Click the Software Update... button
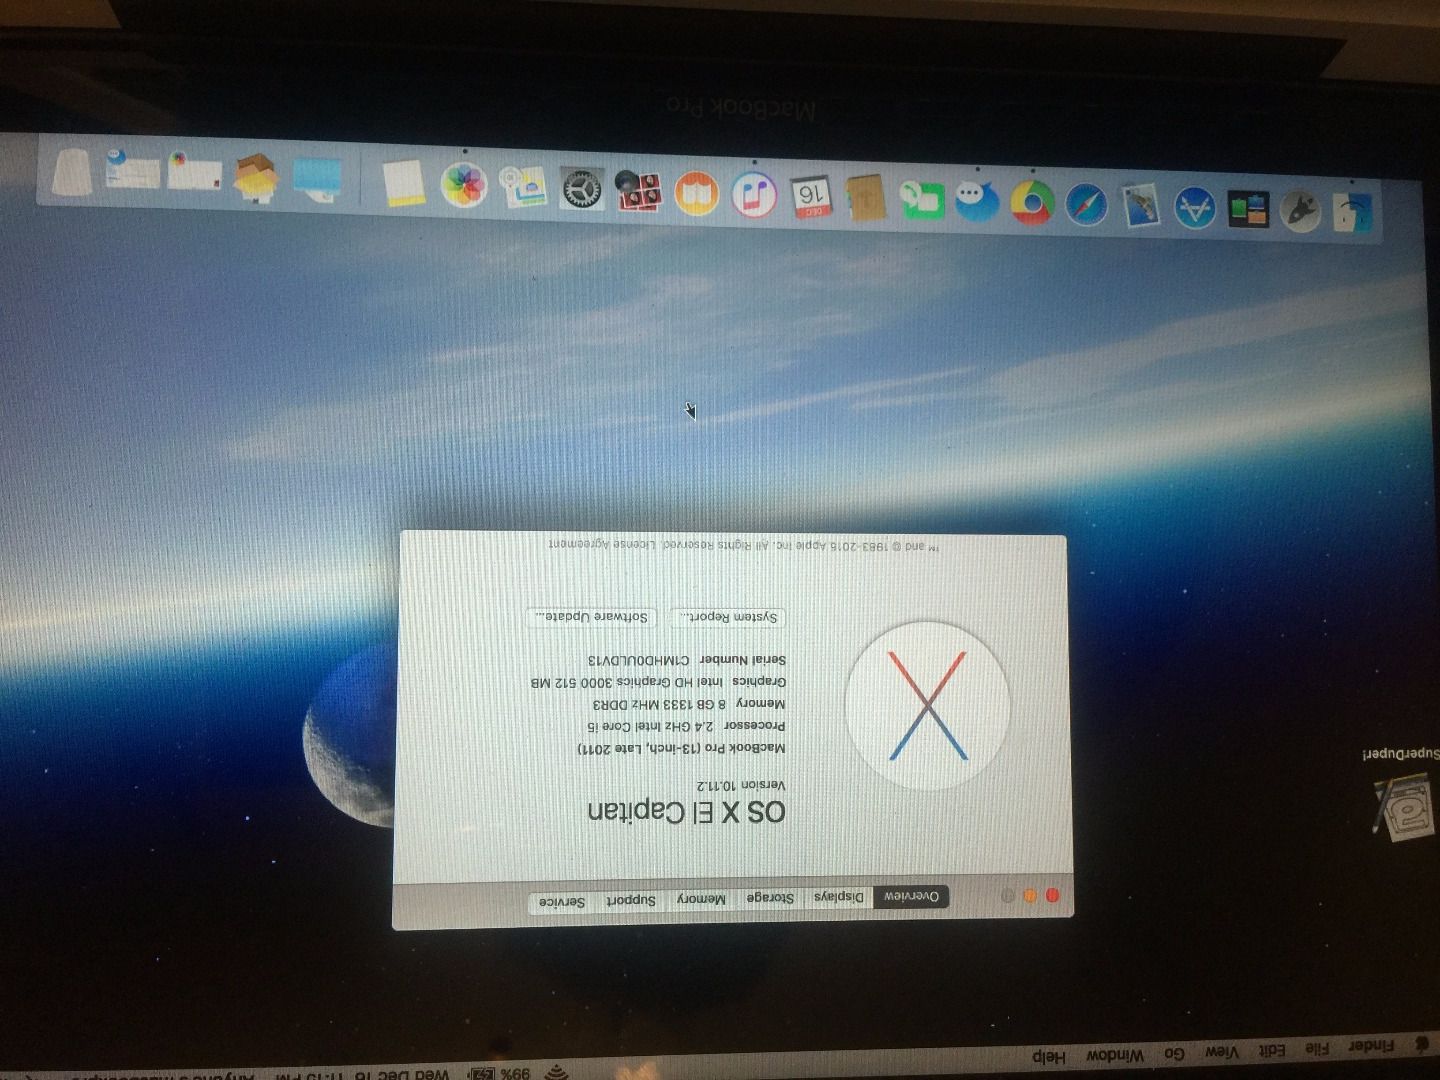 [x=592, y=616]
